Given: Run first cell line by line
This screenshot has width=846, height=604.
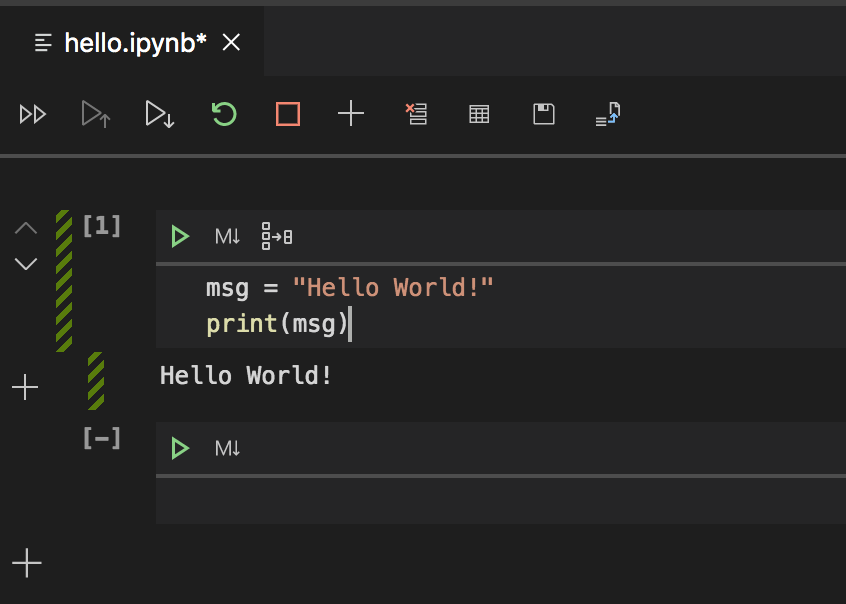Looking at the screenshot, I should (x=277, y=237).
